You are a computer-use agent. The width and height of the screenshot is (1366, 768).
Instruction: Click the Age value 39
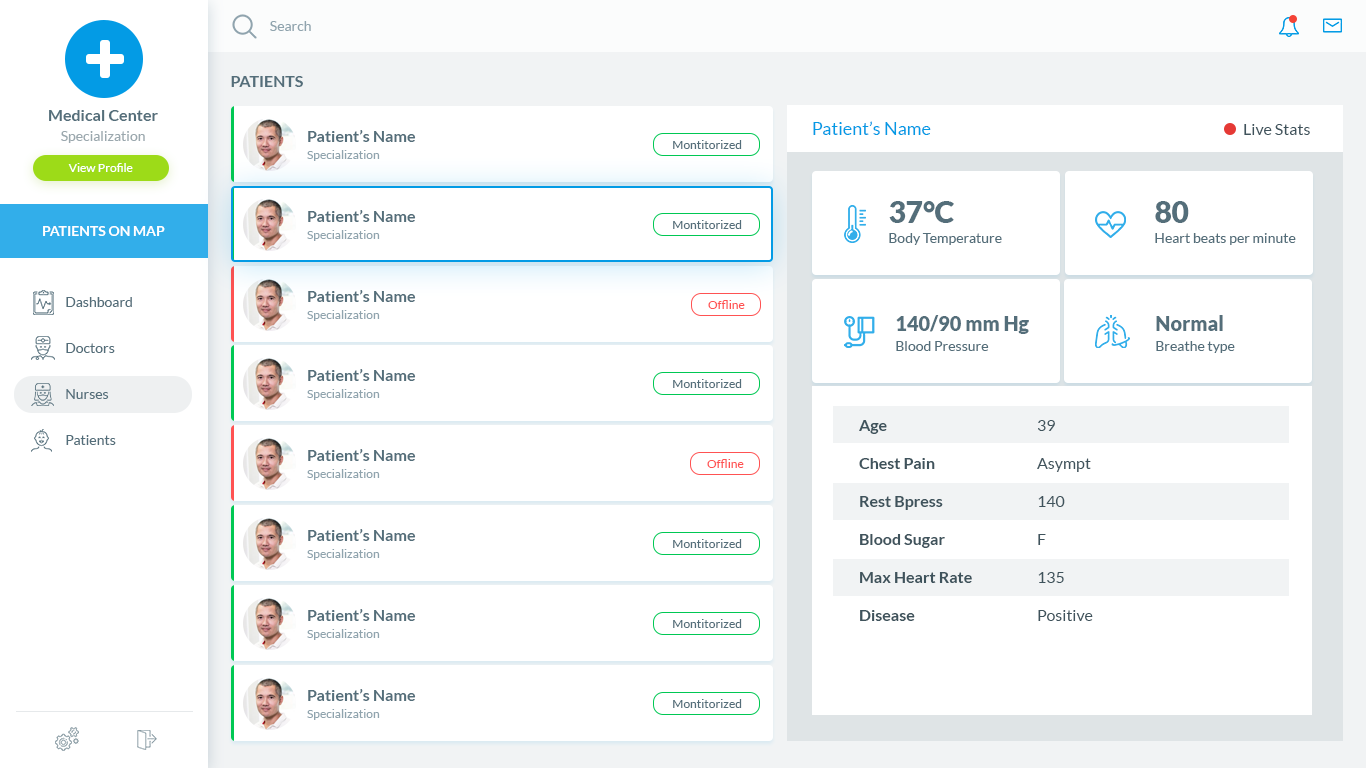[x=1046, y=425]
